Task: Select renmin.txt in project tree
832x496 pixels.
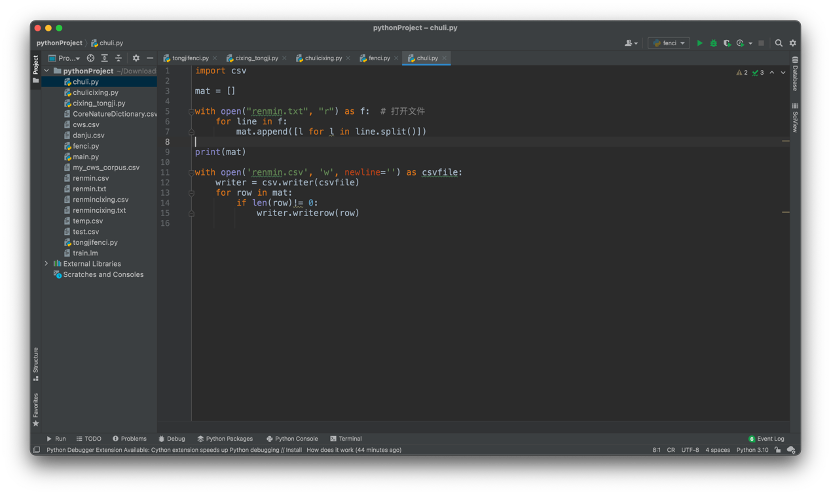Action: (x=85, y=189)
